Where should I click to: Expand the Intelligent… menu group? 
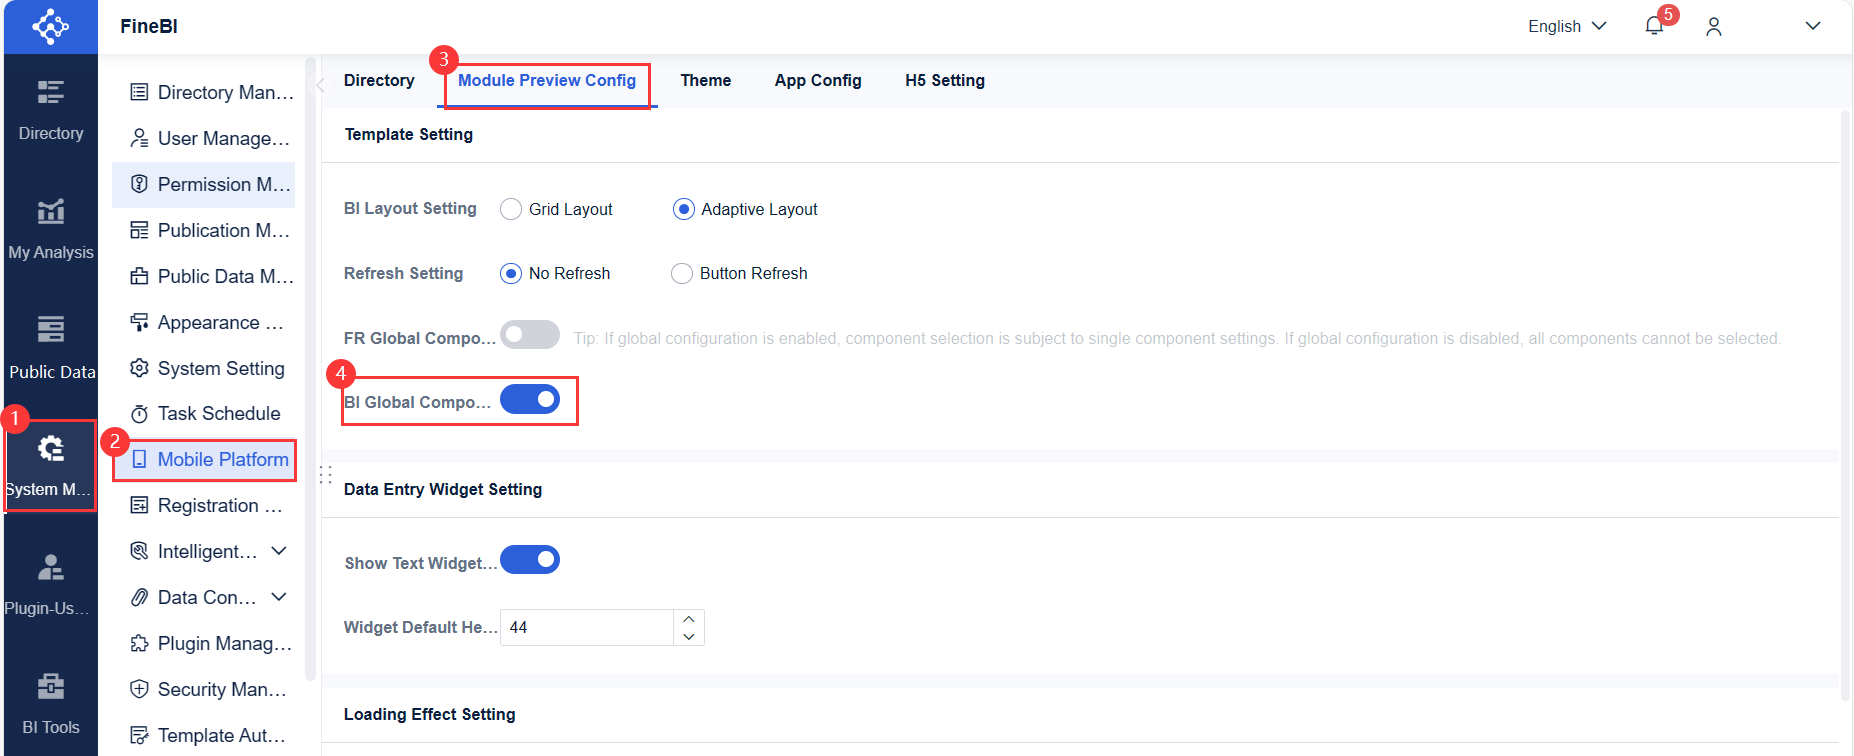pyautogui.click(x=279, y=551)
